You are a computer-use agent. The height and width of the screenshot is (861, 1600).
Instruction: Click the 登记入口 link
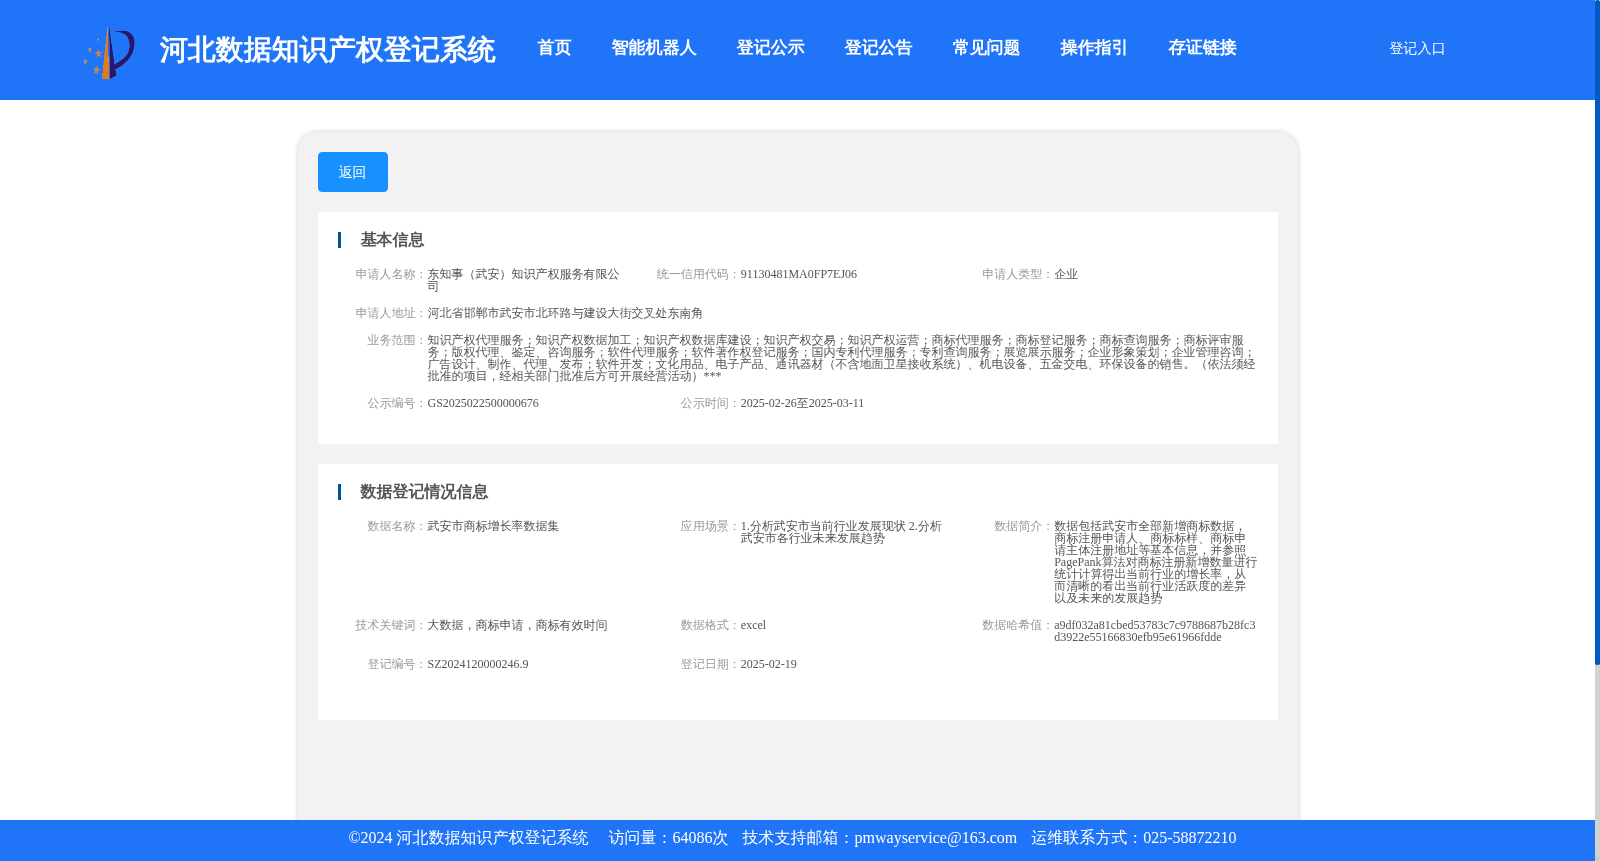point(1417,48)
